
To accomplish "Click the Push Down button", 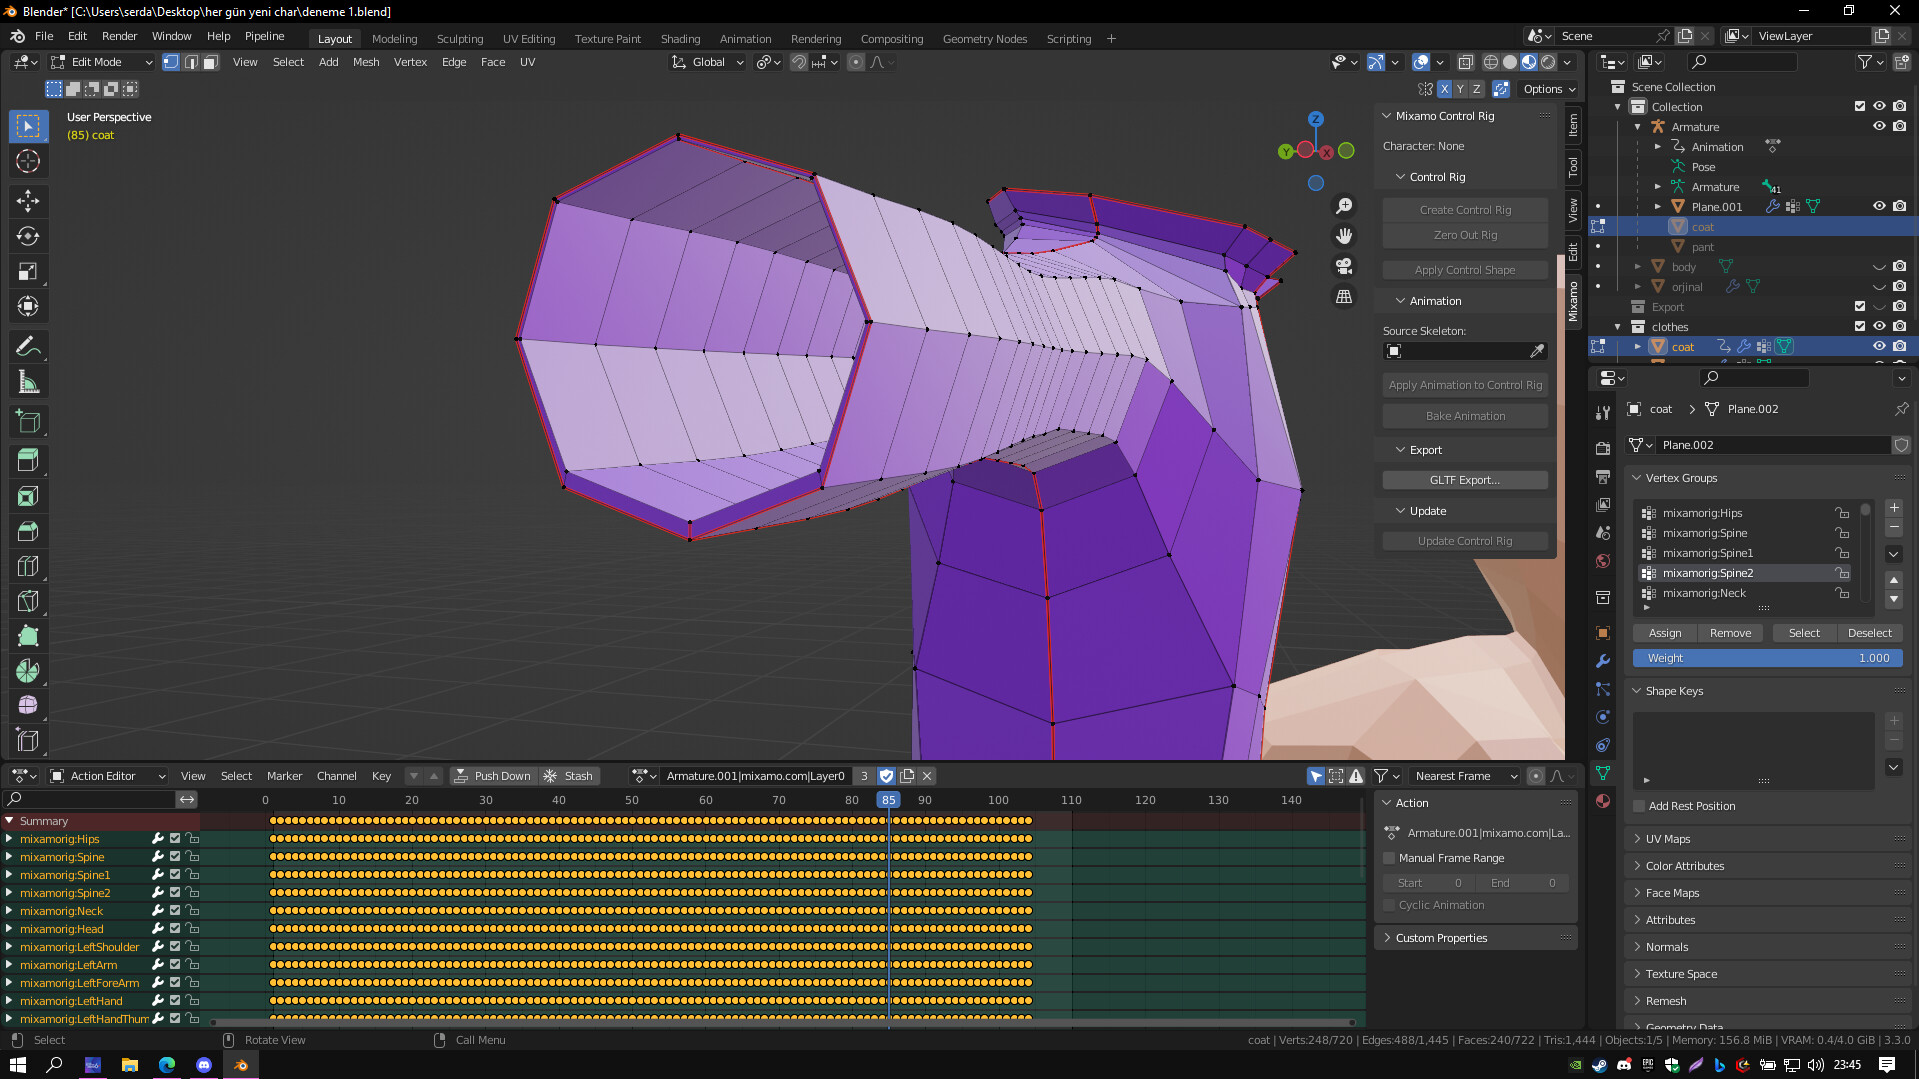I will click(493, 776).
